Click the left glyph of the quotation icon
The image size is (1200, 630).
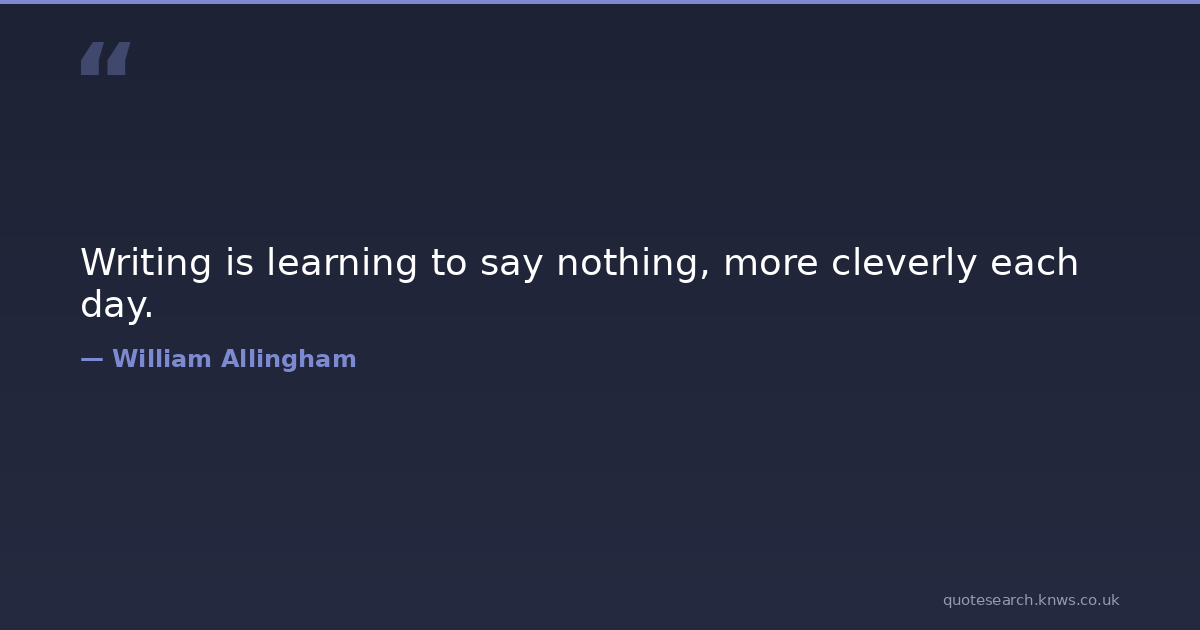[91, 59]
